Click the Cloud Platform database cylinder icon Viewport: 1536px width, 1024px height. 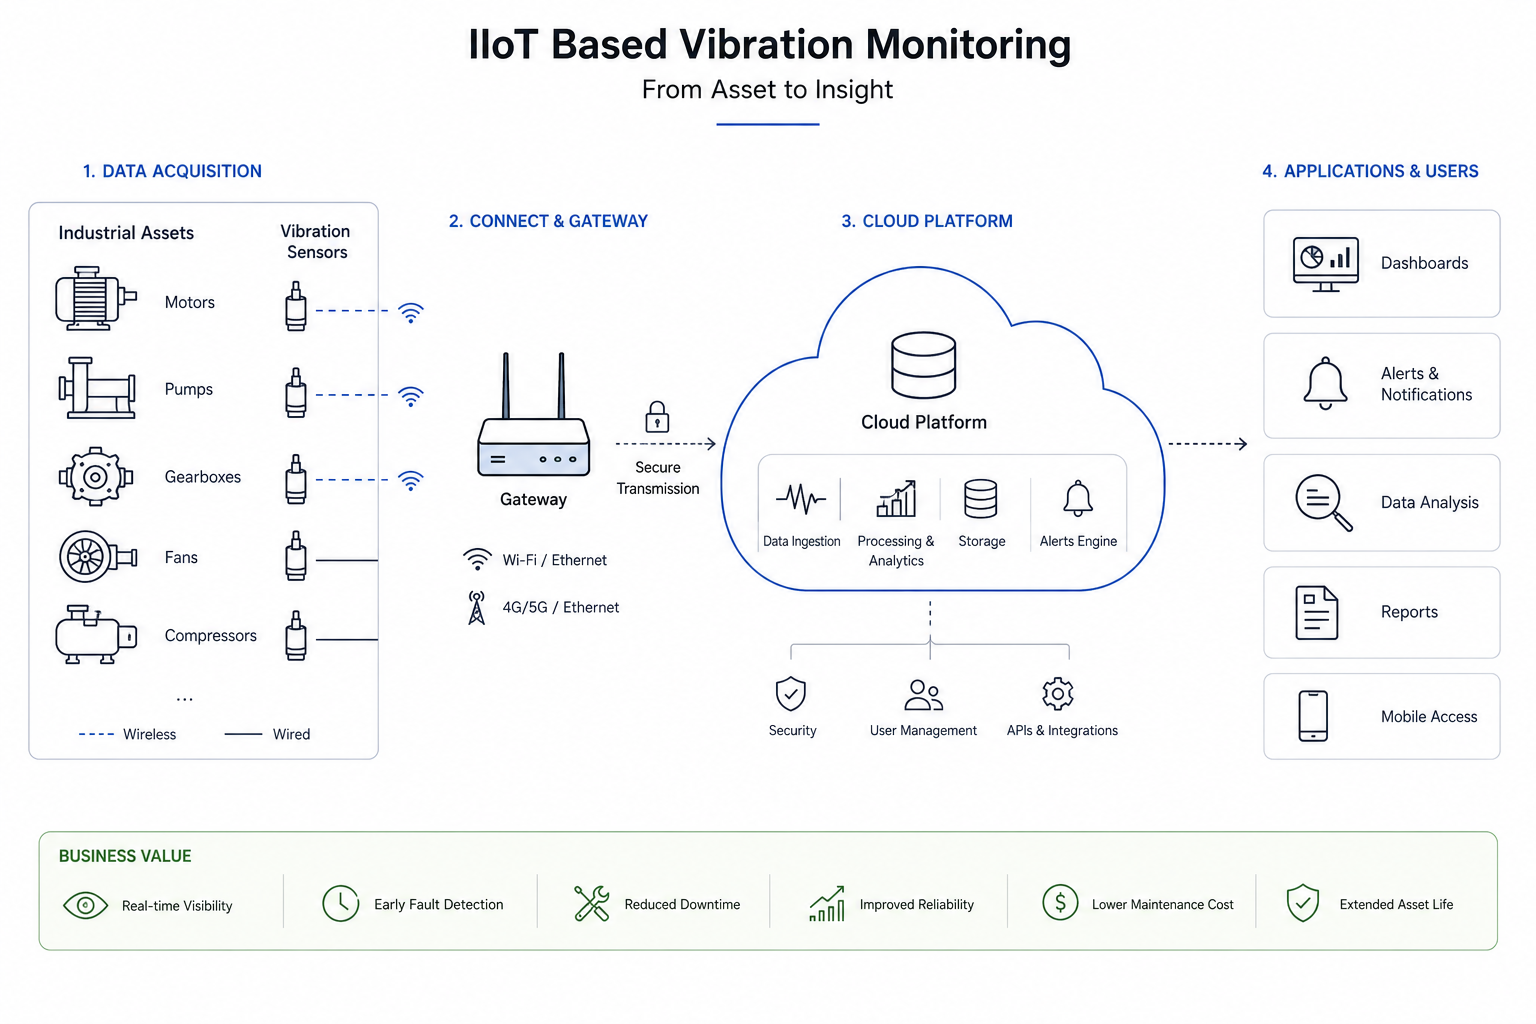924,366
